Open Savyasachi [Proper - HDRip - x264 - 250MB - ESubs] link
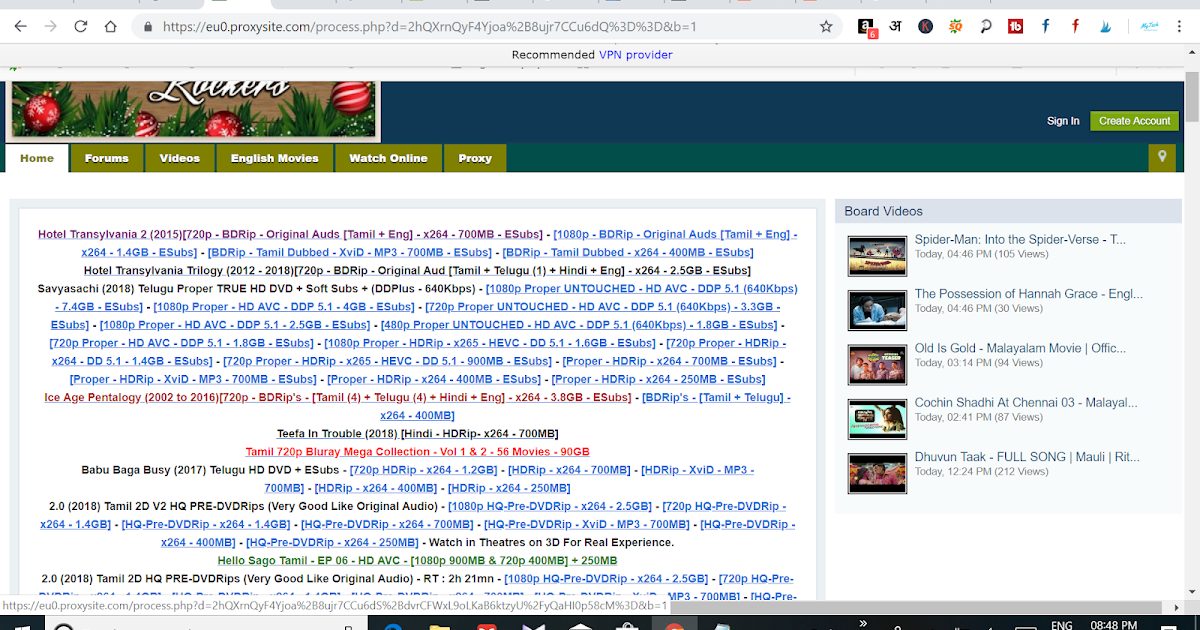 click(658, 379)
